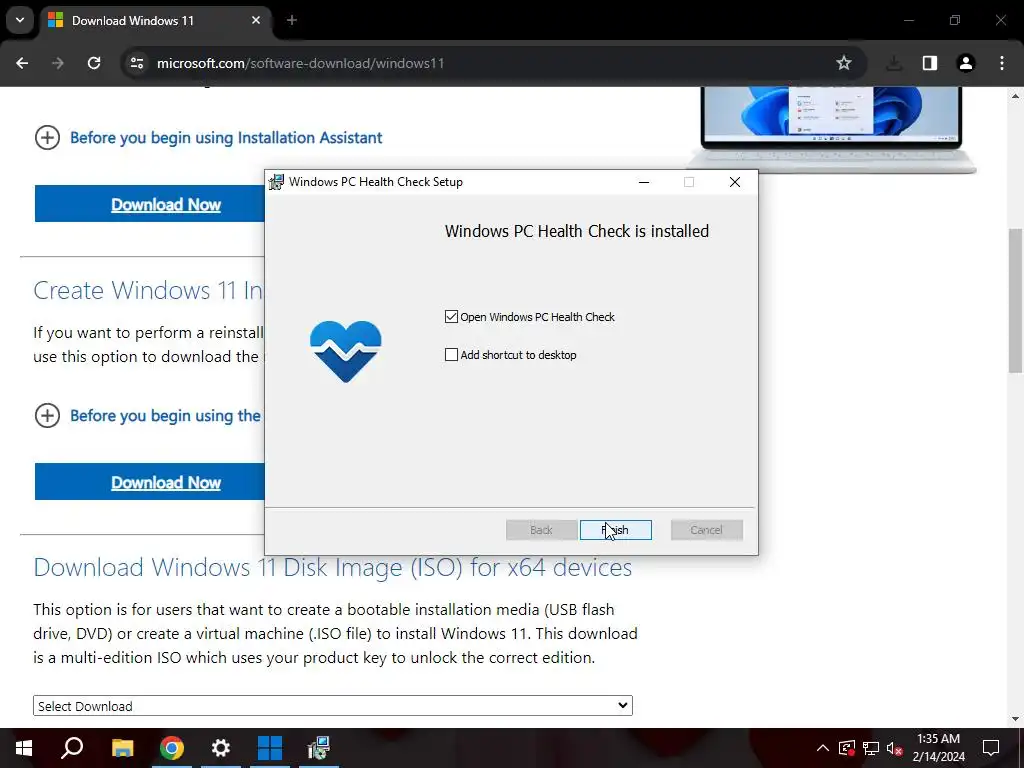The image size is (1024, 768).
Task: Click Download Now under Create Windows 11 Installation
Action: (x=150, y=482)
